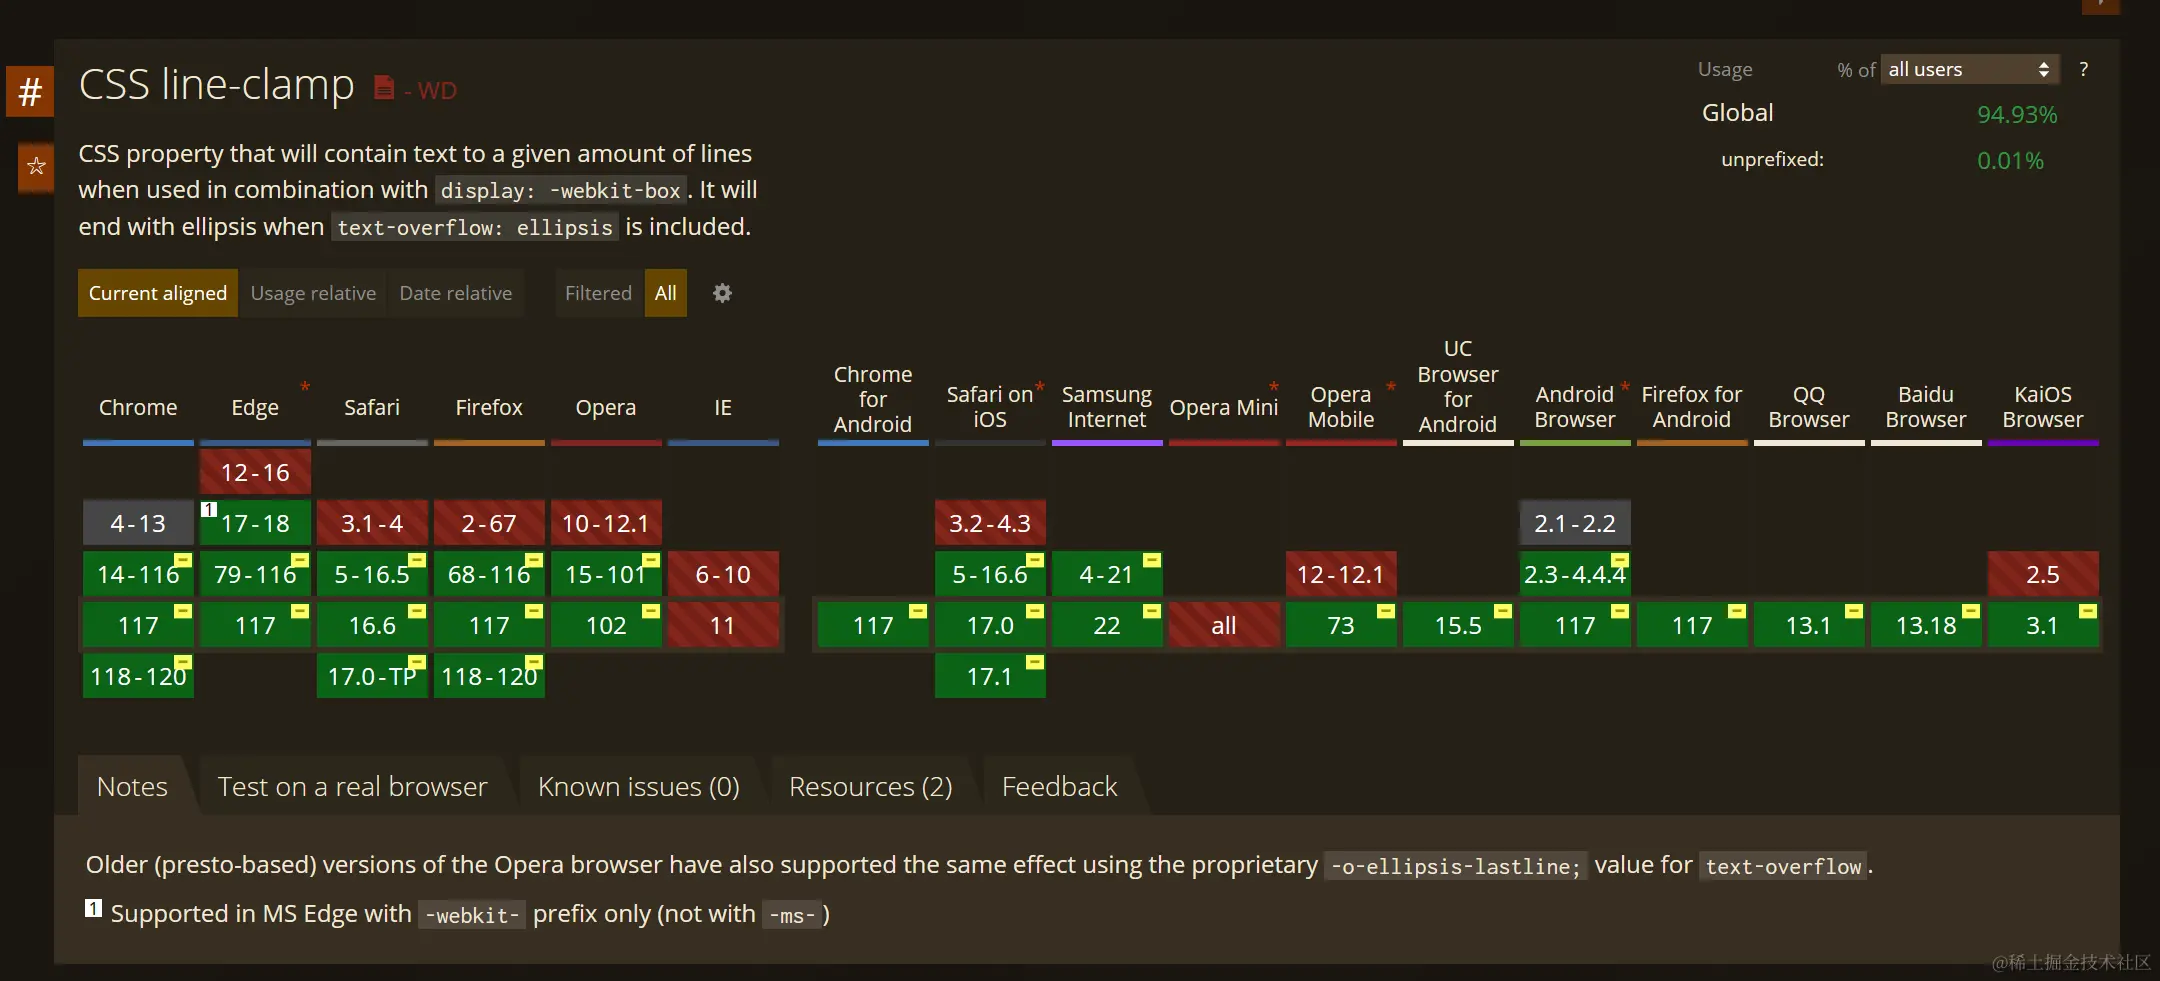Click the Firefox column header
2160x981 pixels.
point(489,407)
